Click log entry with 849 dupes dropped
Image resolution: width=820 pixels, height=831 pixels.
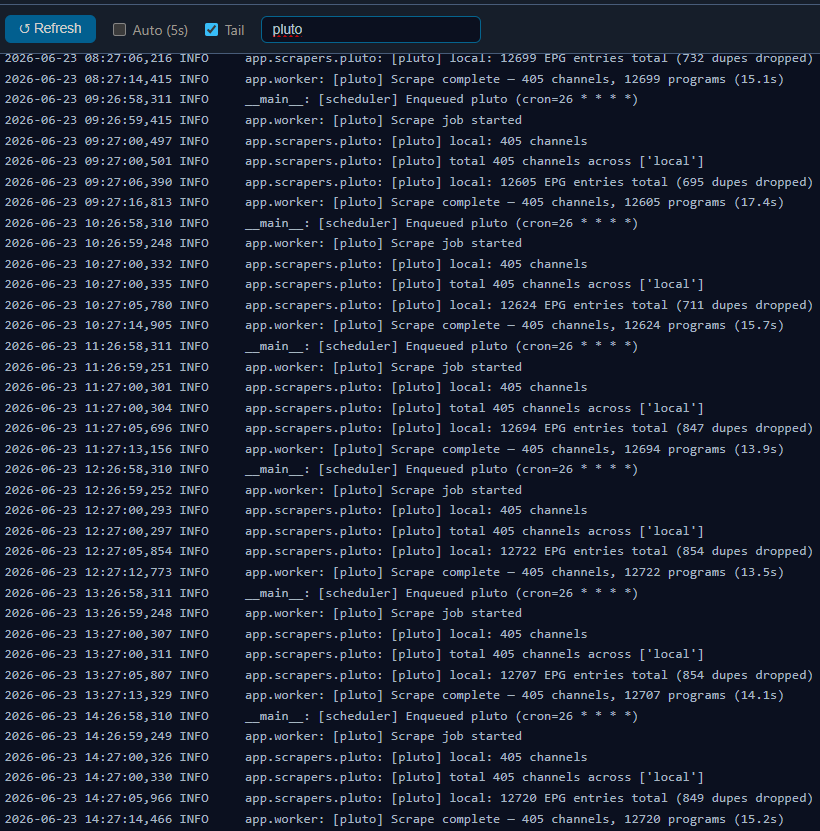click(x=409, y=798)
